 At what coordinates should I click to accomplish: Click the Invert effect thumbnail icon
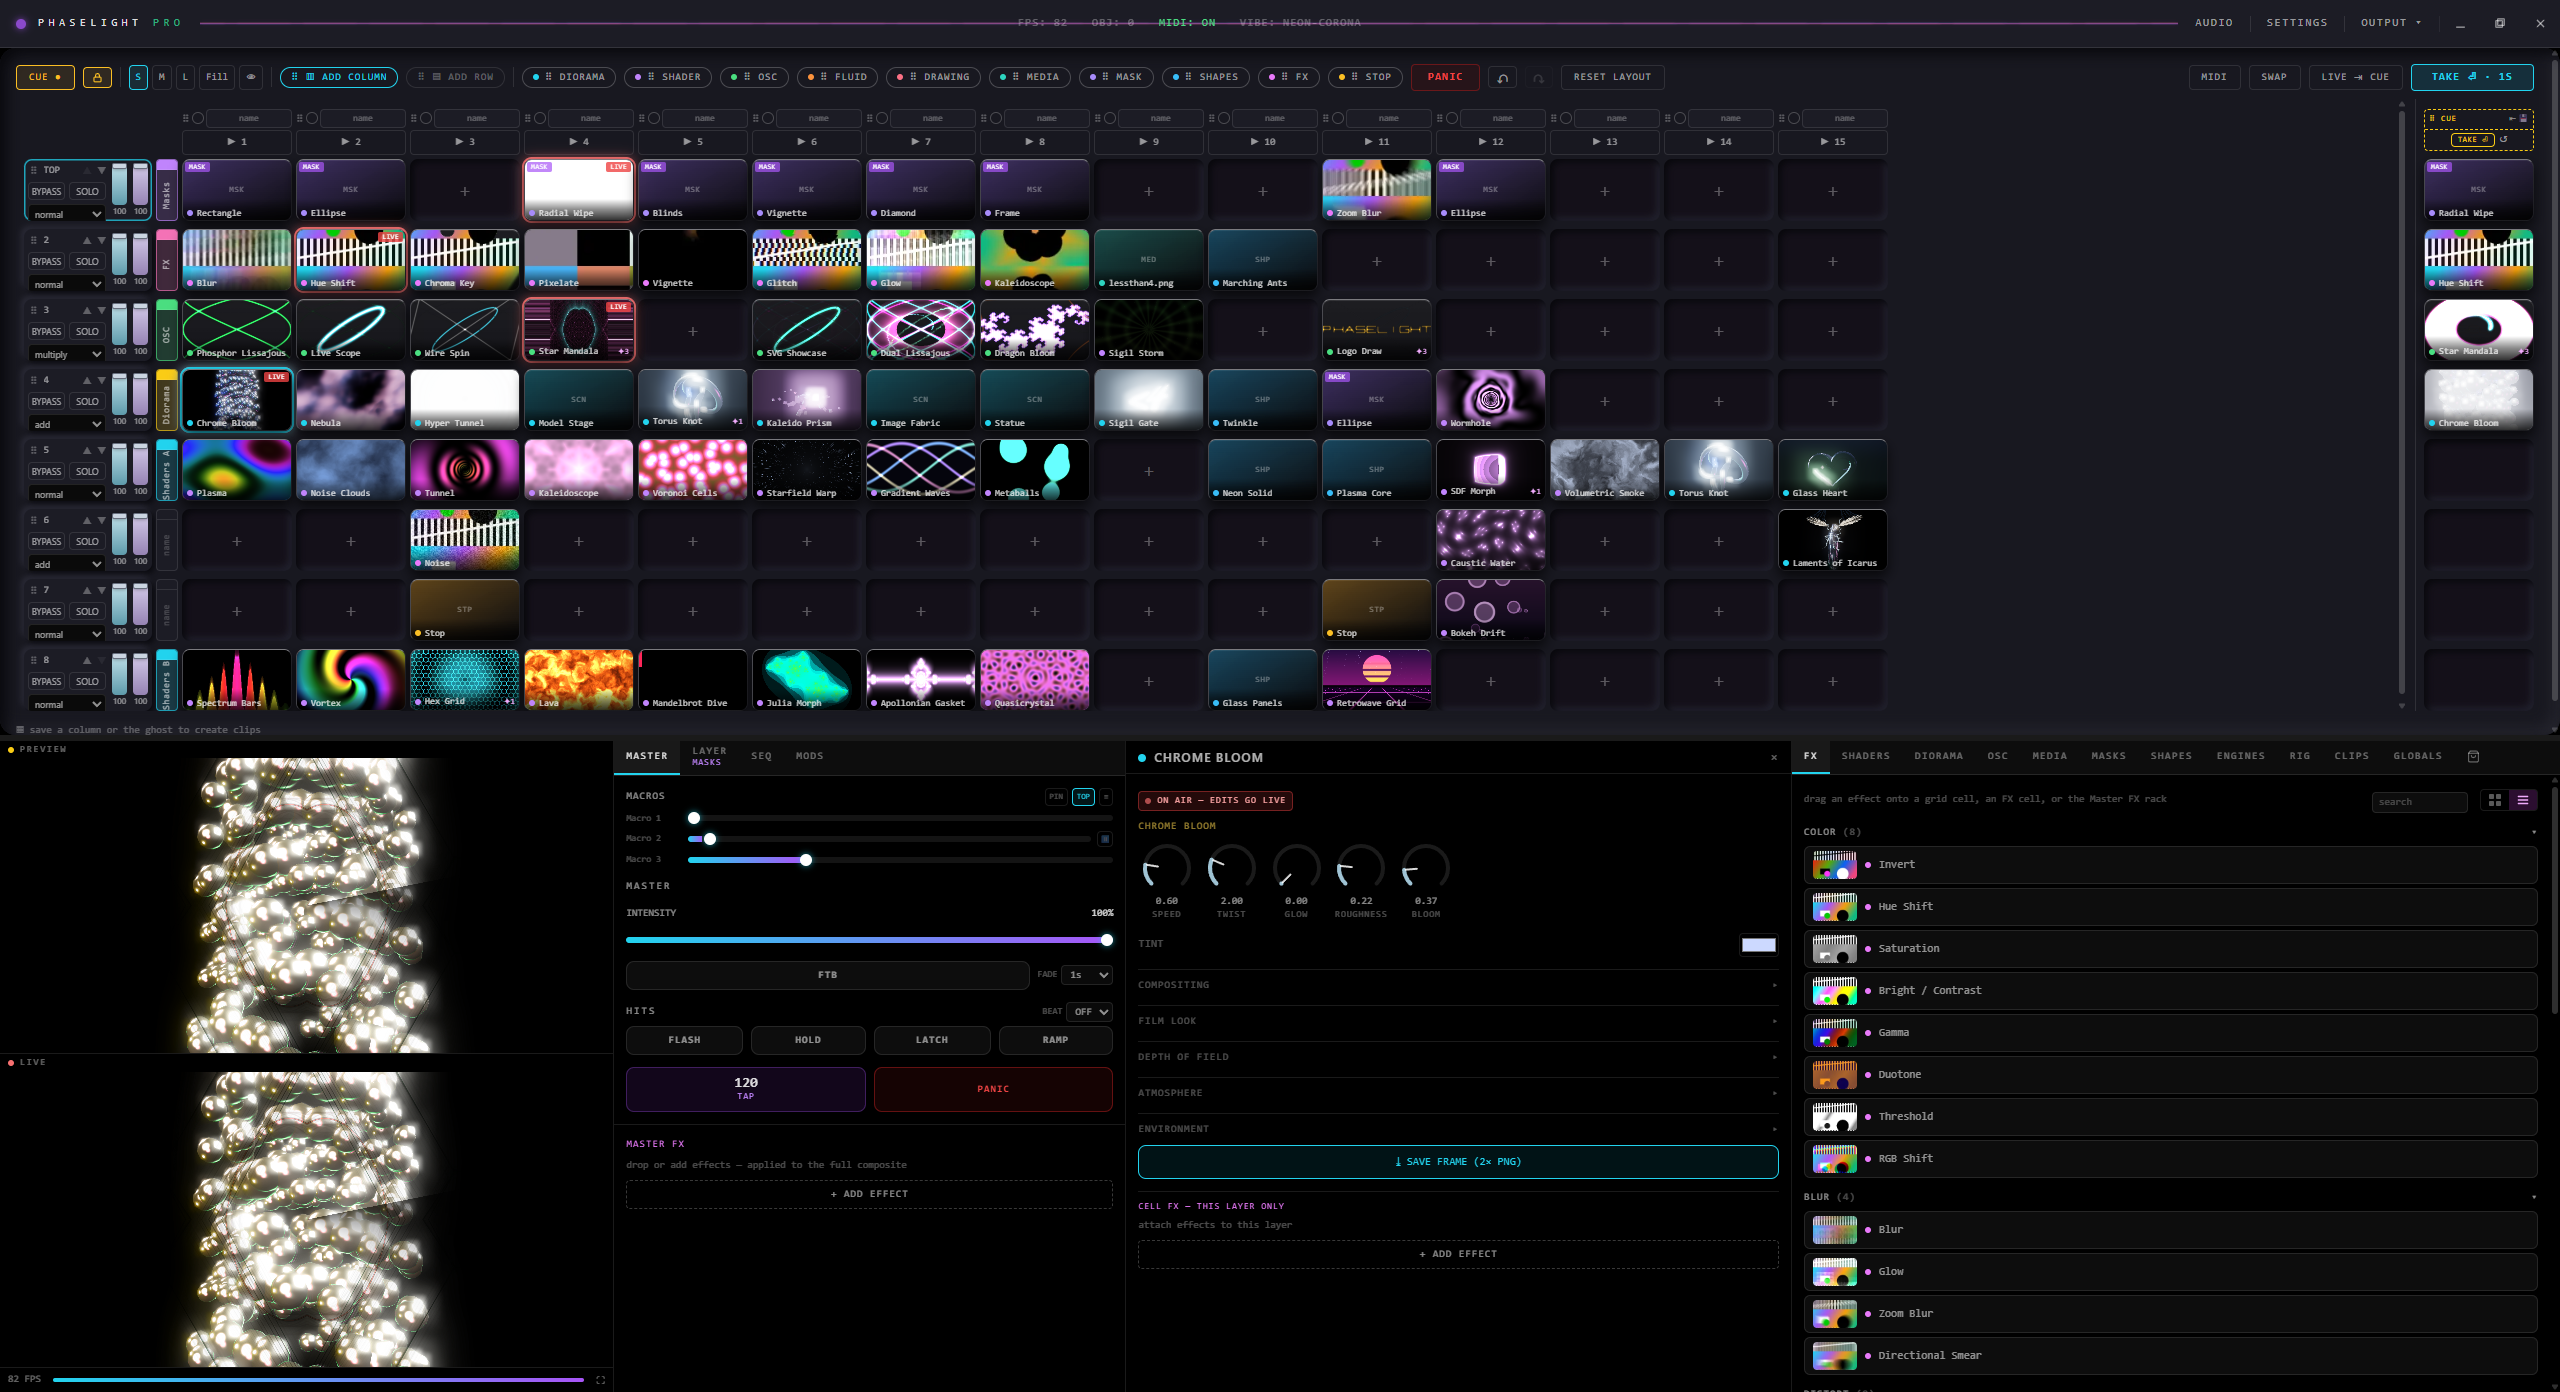(1834, 865)
